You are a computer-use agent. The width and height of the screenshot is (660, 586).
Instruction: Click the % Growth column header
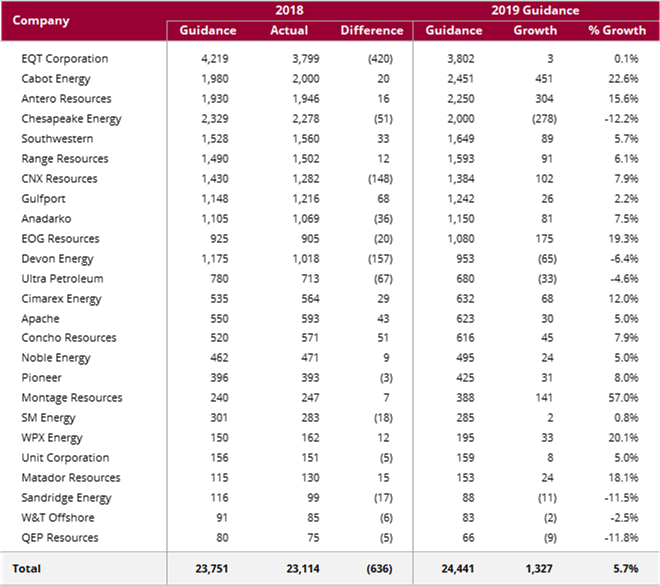tap(617, 30)
